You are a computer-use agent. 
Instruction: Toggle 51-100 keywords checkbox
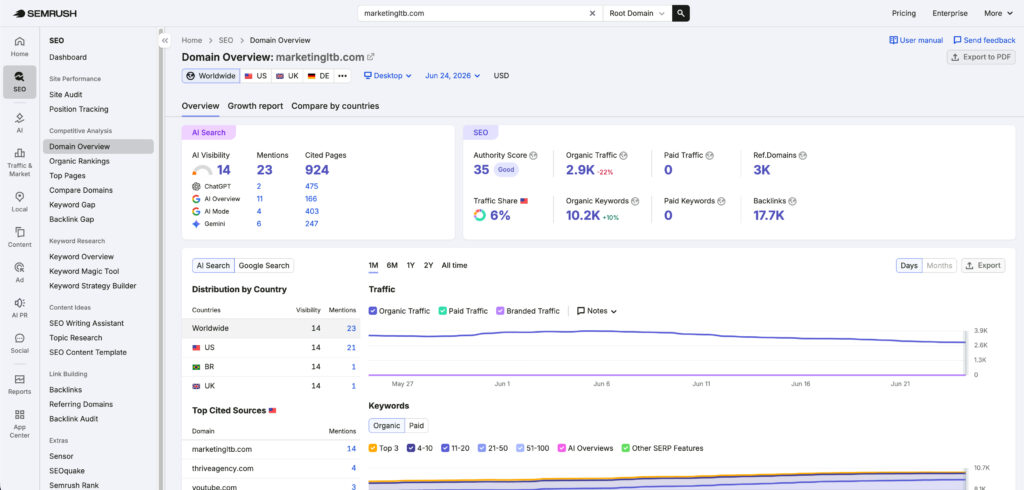[520, 448]
